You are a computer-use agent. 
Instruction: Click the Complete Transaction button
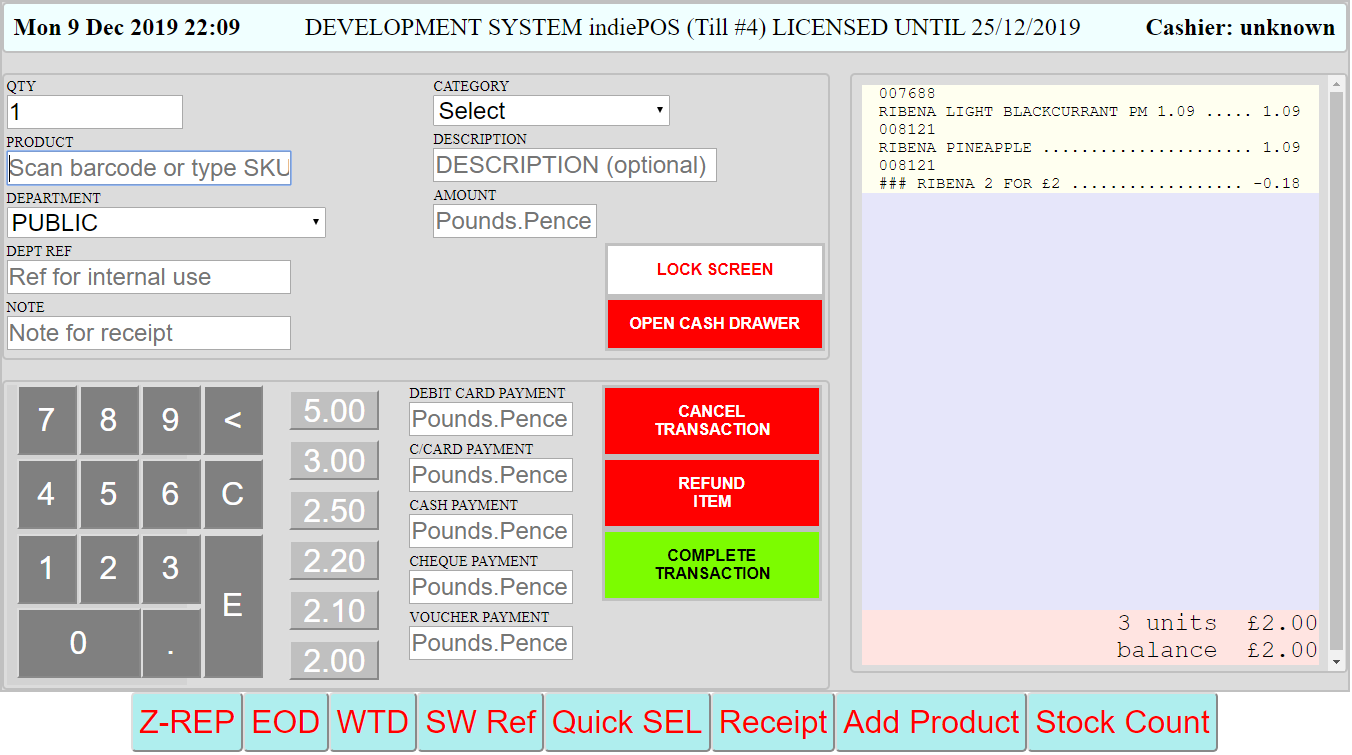click(712, 565)
